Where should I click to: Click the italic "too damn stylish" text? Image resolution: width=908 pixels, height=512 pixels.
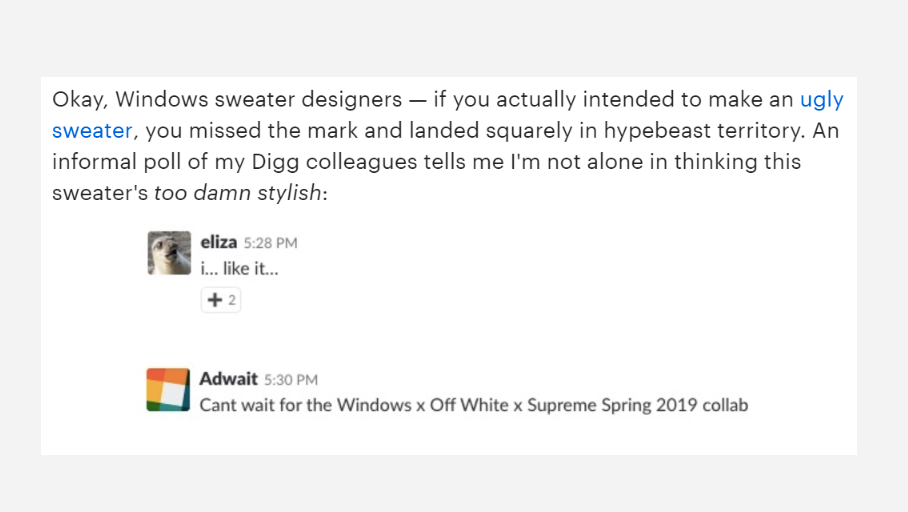(x=237, y=193)
